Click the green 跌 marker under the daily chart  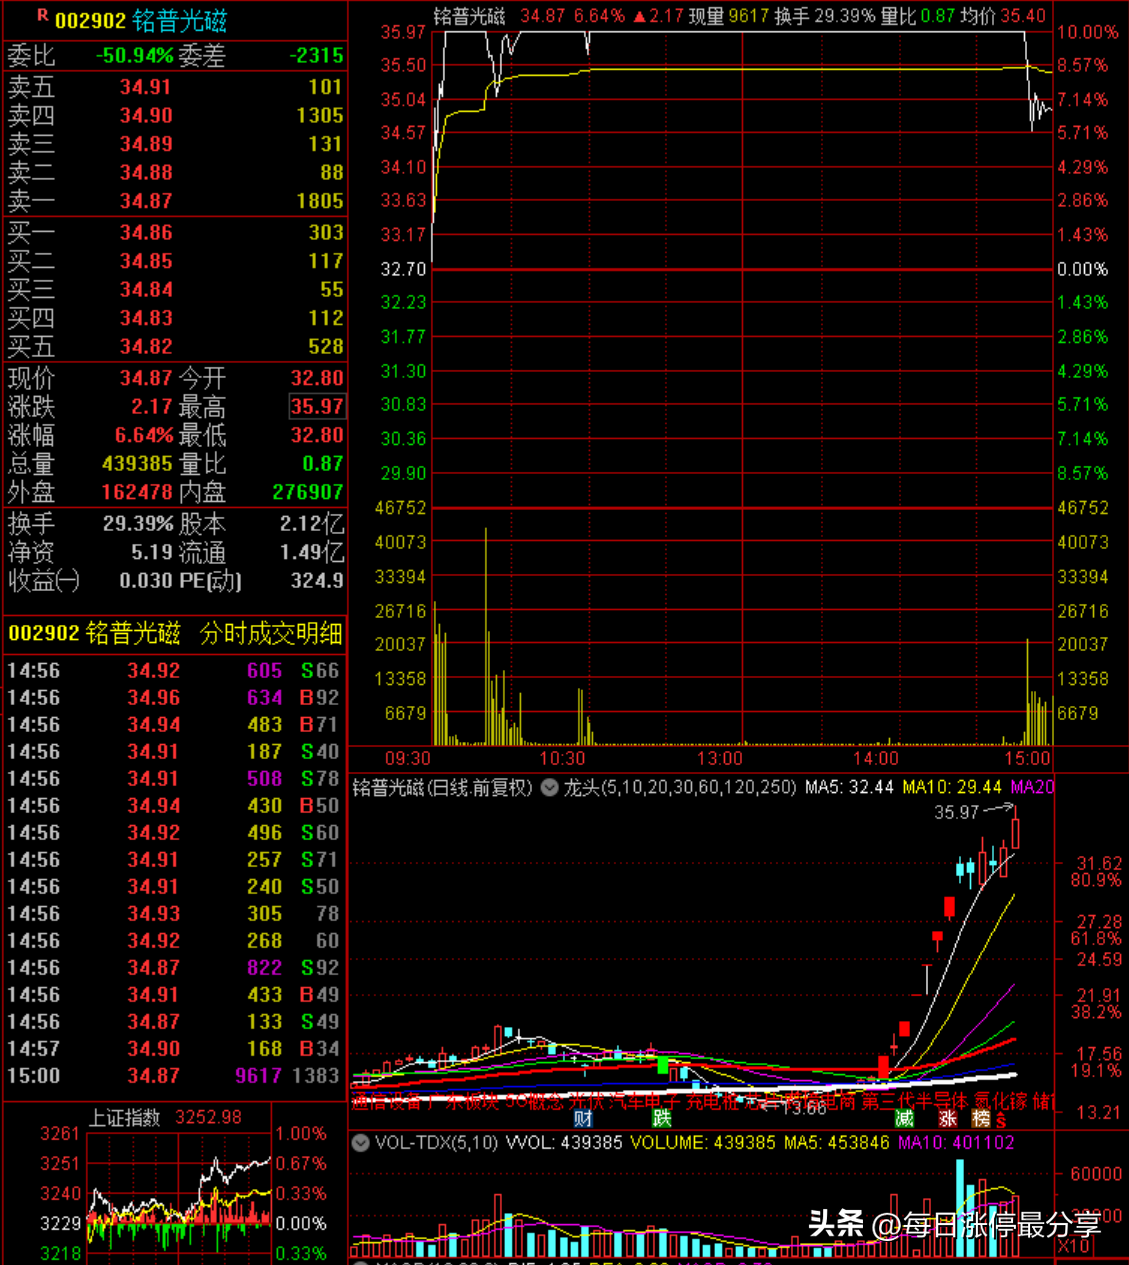pos(661,1118)
